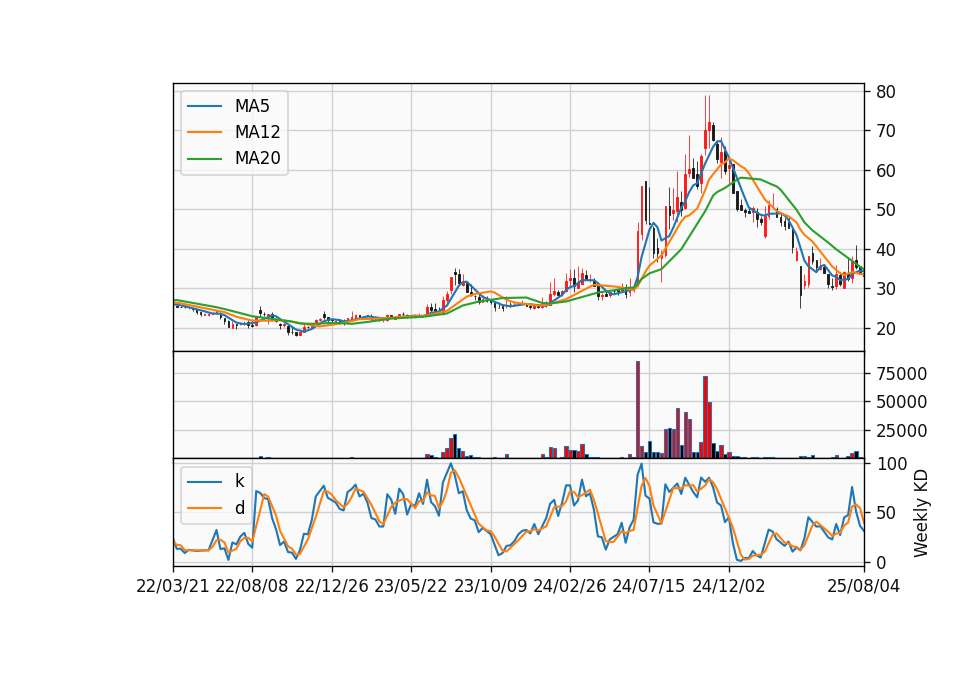Click the d legend label
This screenshot has width=960, height=690.
(x=239, y=508)
